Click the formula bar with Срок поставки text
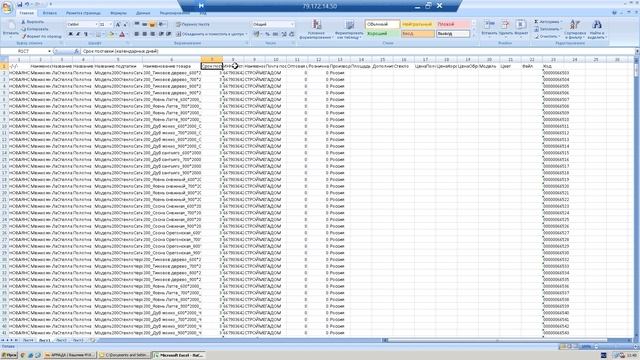Viewport: 640px width, 360px height. coord(357,51)
